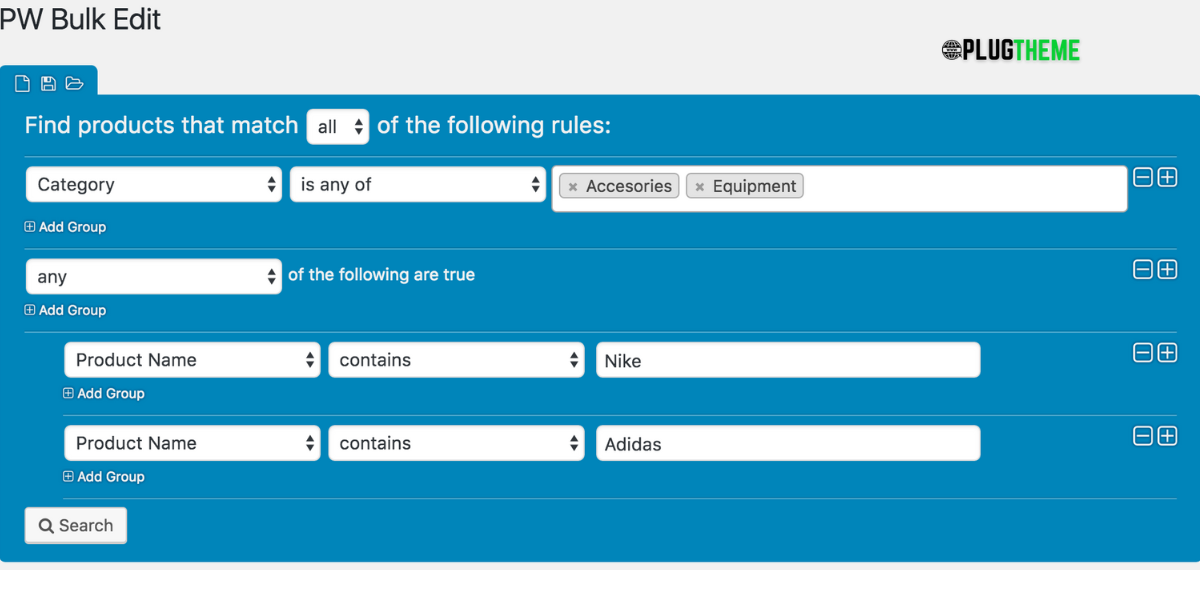This screenshot has width=1200, height=600.
Task: Open the 'contains' dropdown in the Nike row
Action: (x=456, y=360)
